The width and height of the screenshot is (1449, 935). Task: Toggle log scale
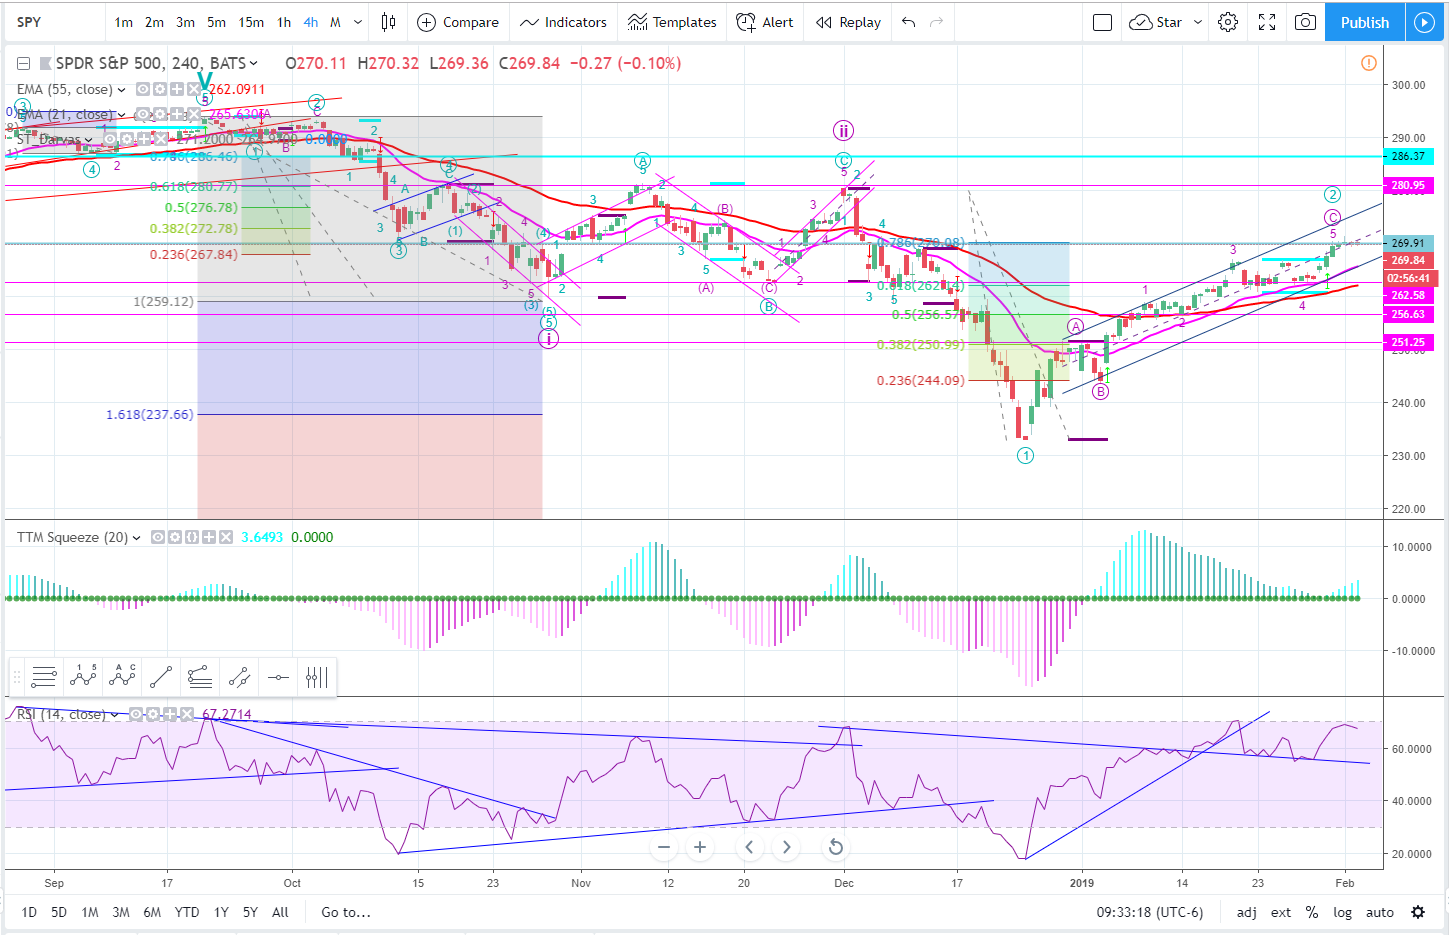1342,912
